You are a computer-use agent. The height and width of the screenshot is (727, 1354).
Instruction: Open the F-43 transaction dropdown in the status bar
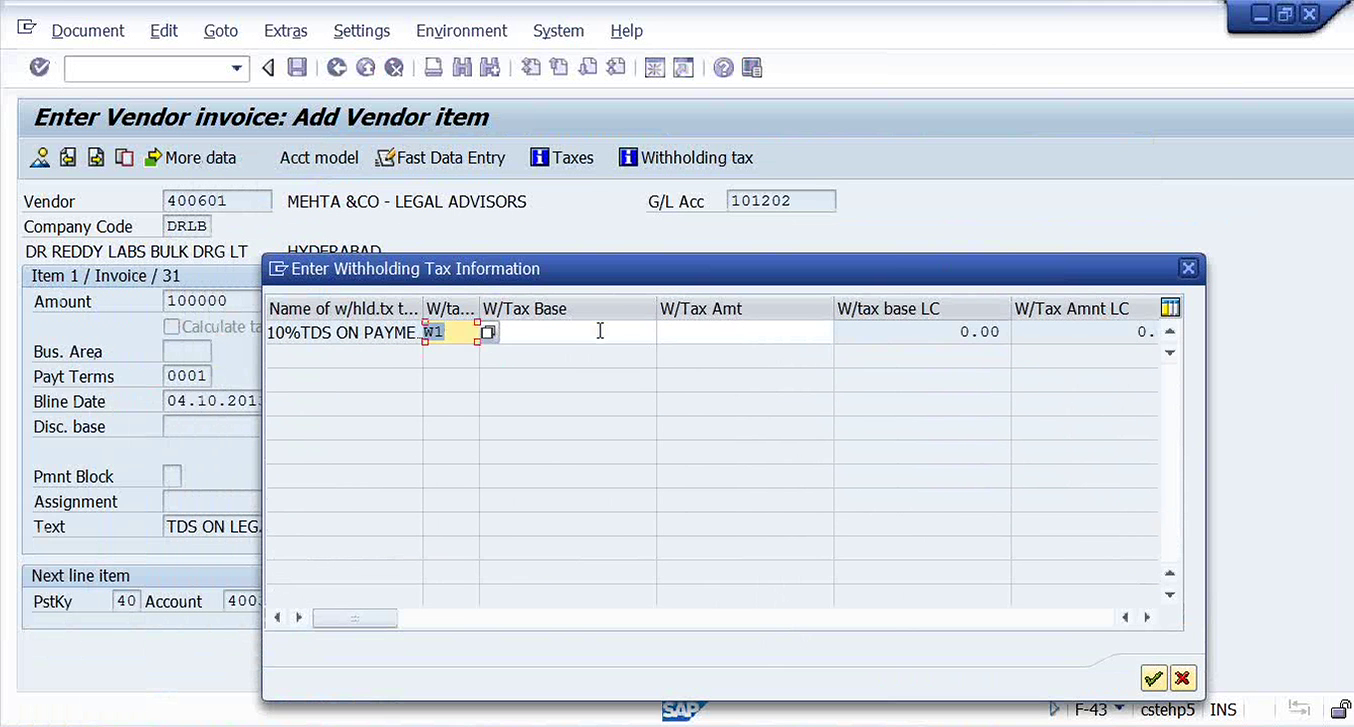1119,710
